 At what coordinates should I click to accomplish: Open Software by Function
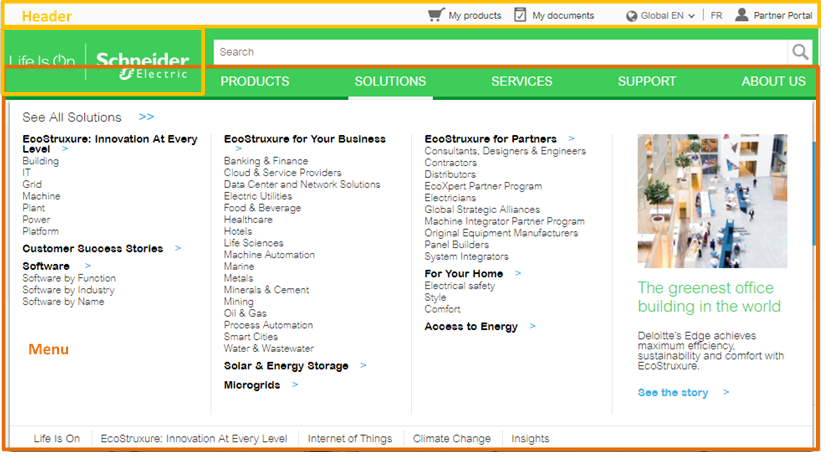coord(69,278)
